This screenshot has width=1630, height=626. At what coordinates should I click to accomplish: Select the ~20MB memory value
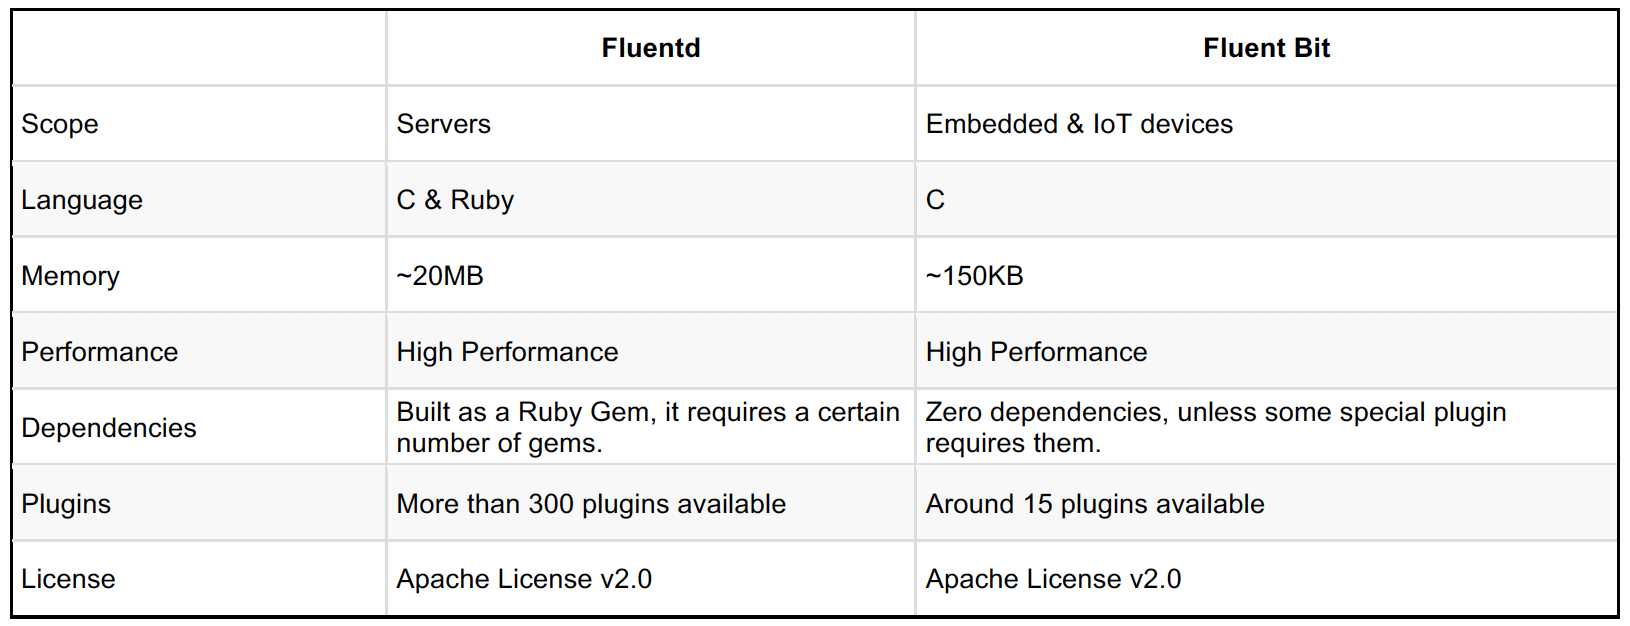[440, 276]
